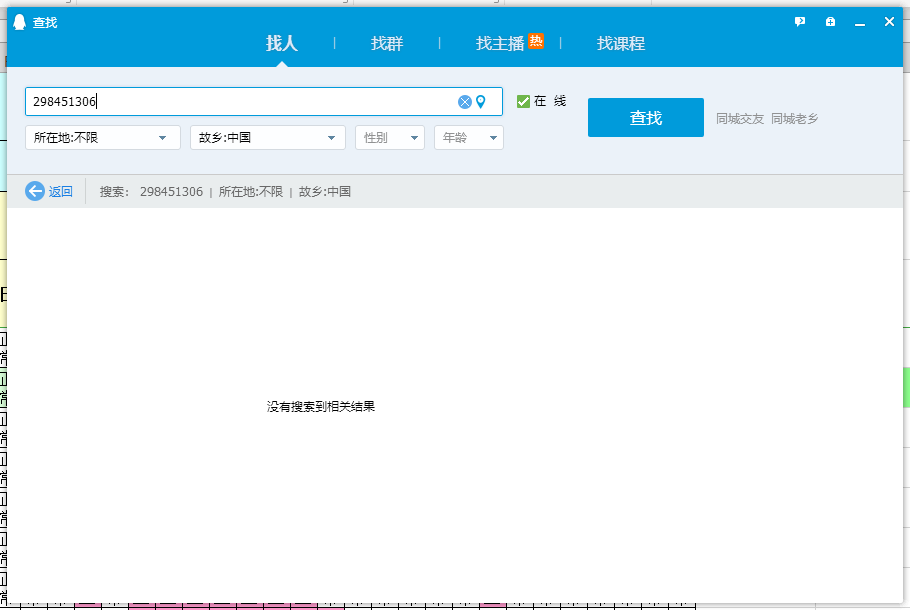Minimize the 查找 window

tap(859, 22)
